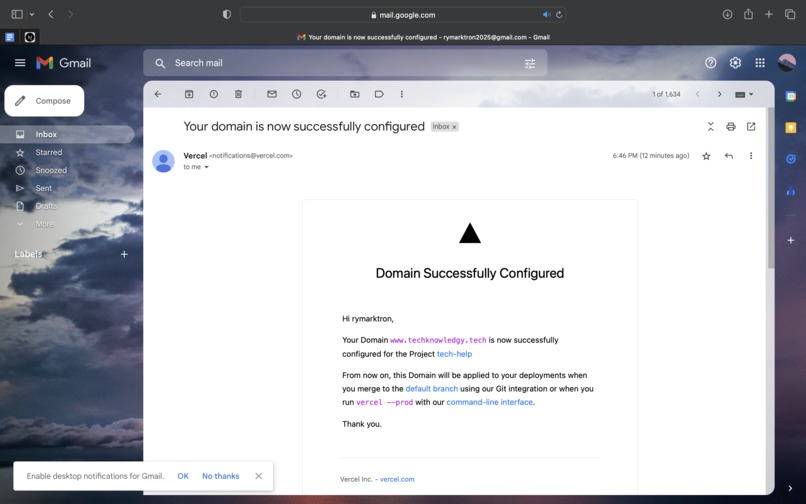Viewport: 806px width, 504px height.
Task: Open new Safari tab
Action: [x=768, y=14]
